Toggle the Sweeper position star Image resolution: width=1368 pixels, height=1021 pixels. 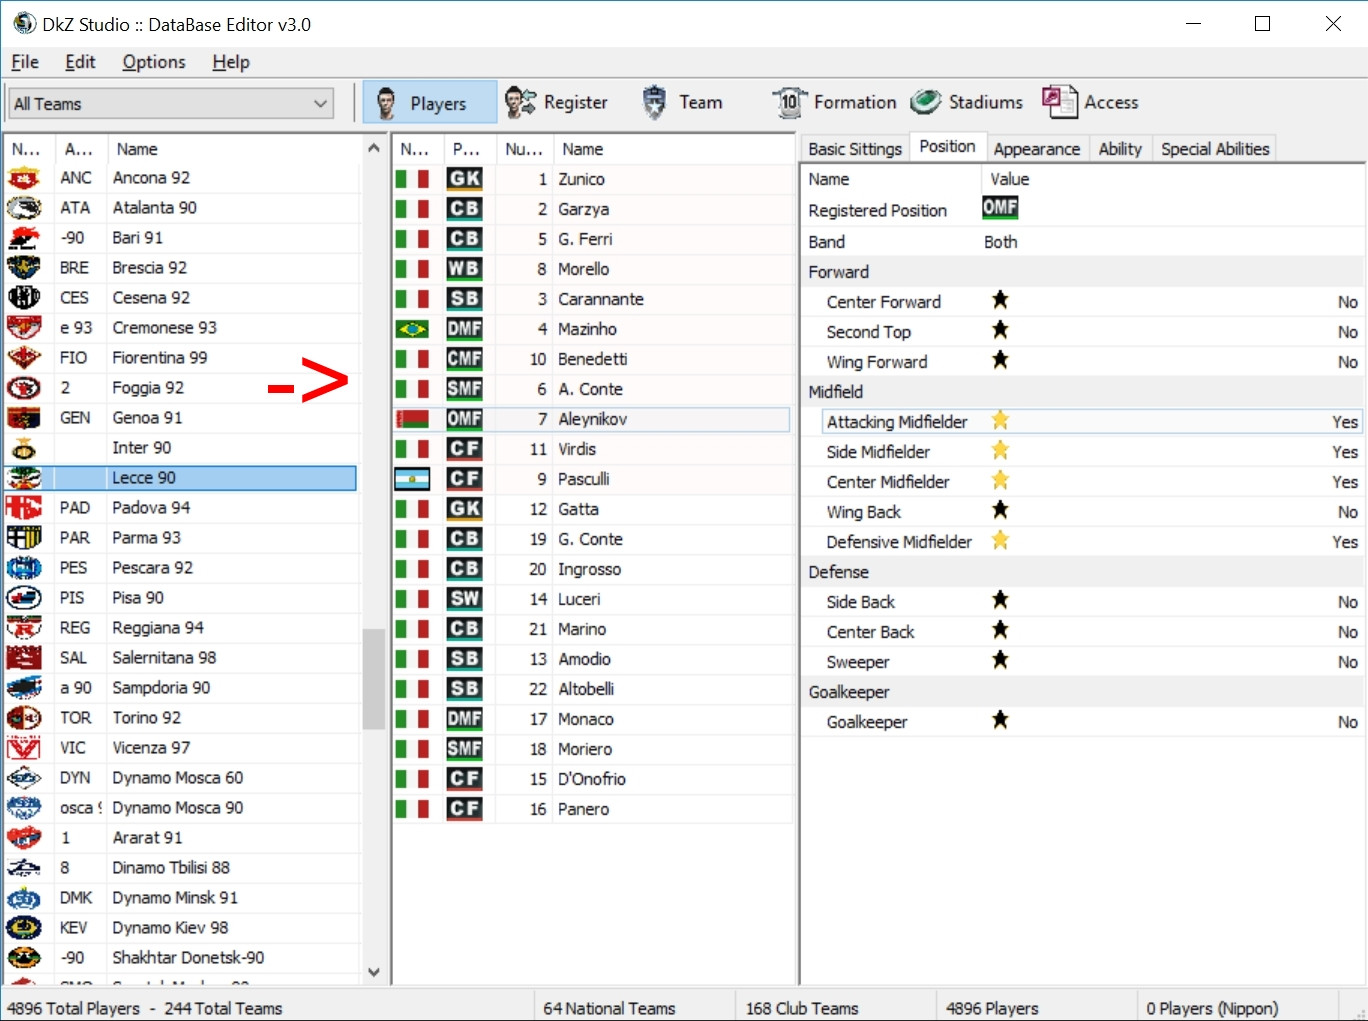pyautogui.click(x=1000, y=660)
